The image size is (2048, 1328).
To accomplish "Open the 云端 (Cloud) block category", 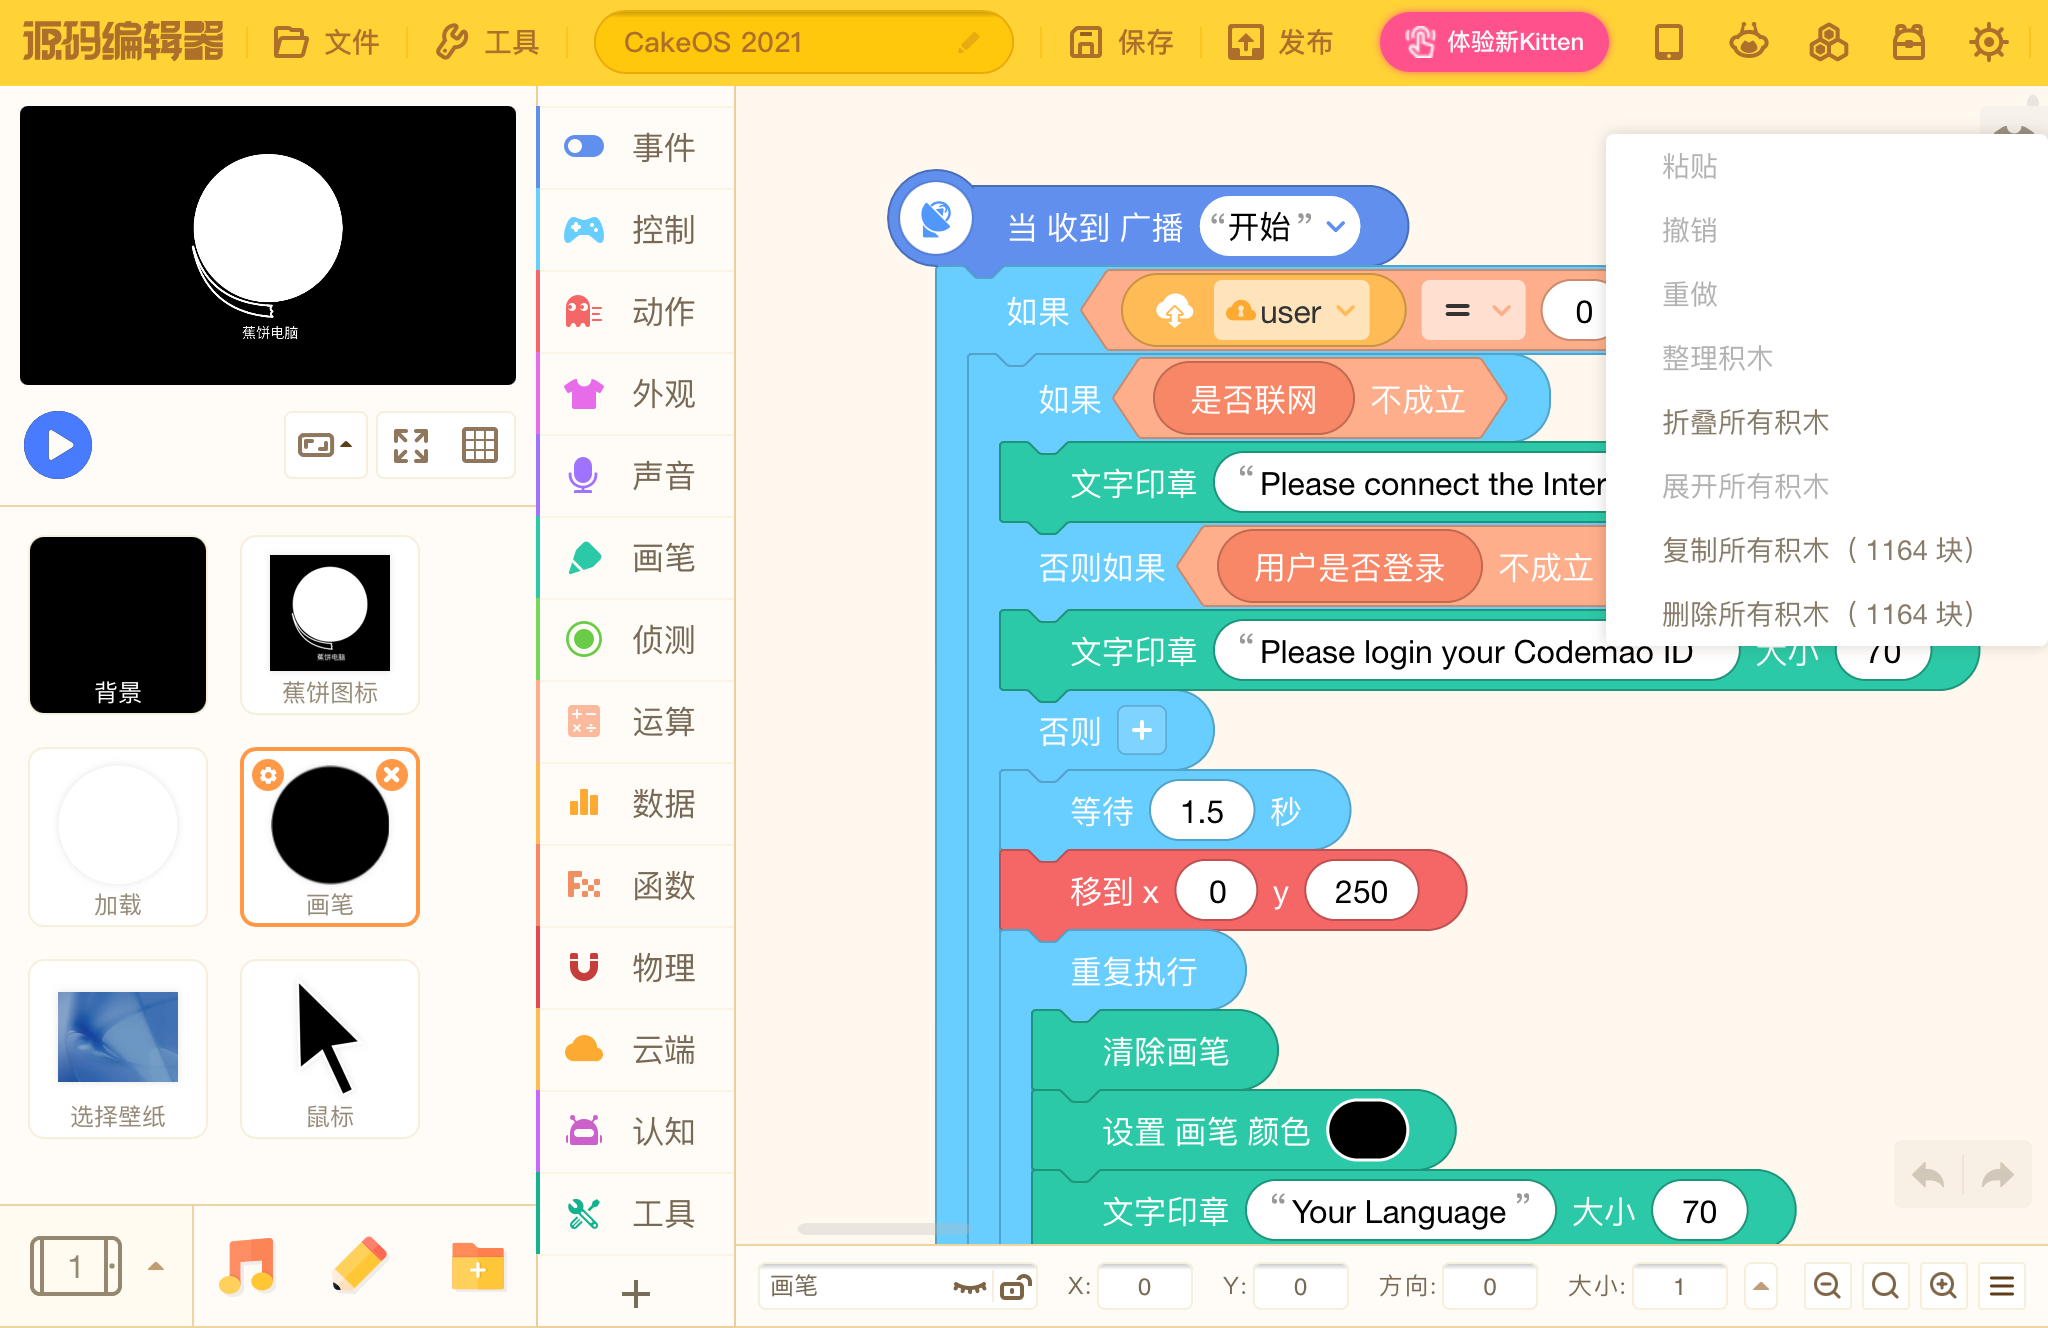I will (x=637, y=1049).
